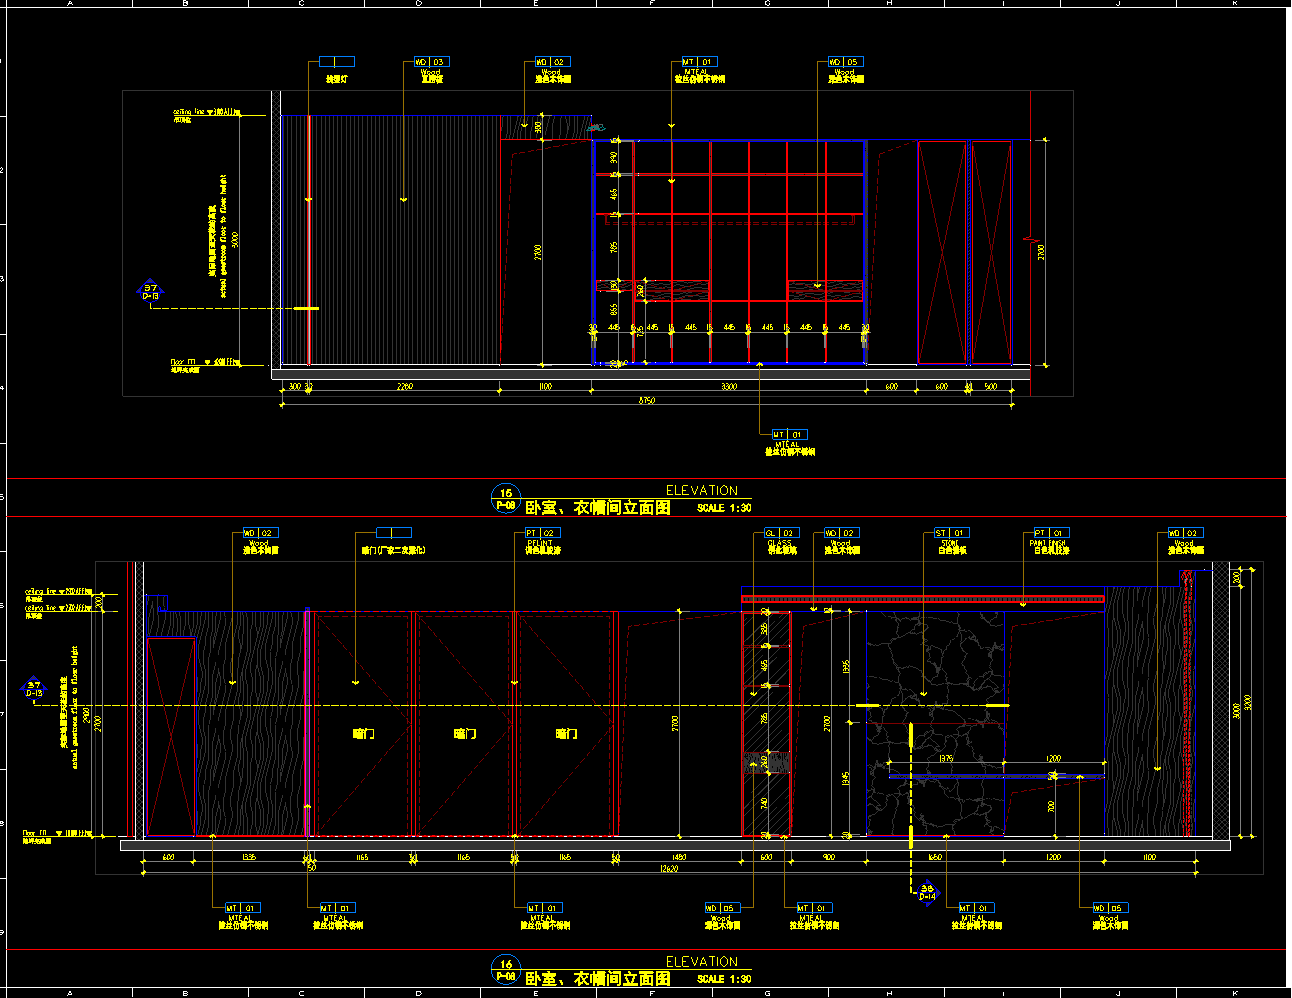Select the upper 卧室、衣帽间立面图 title
The width and height of the screenshot is (1292, 998).
point(598,507)
